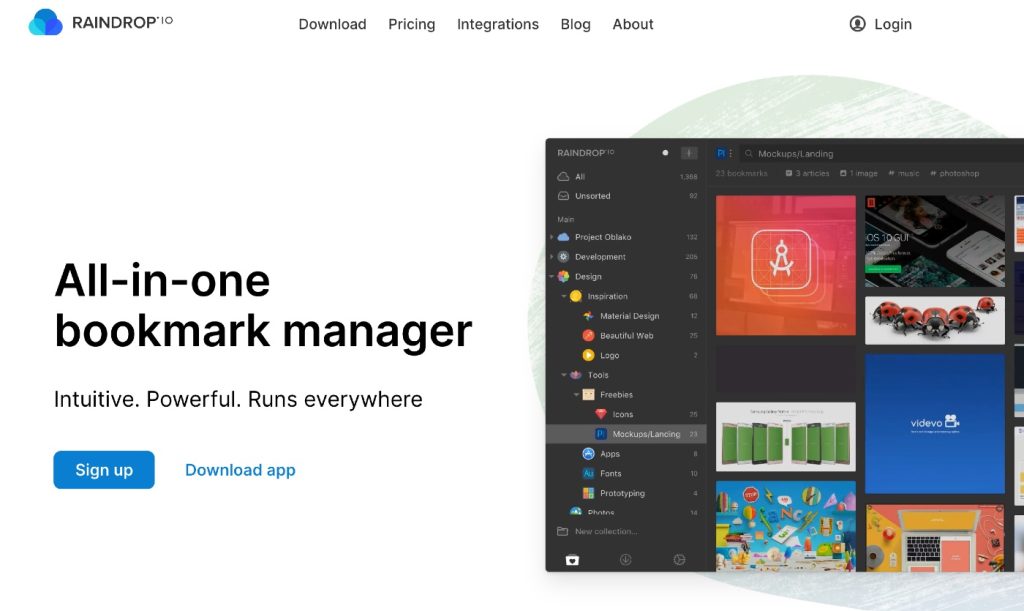
Task: Expand the Project Oblako collection
Action: 551,237
